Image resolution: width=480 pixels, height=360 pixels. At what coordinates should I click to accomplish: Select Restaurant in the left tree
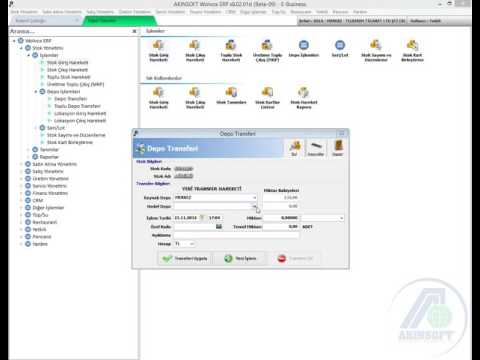pos(45,222)
